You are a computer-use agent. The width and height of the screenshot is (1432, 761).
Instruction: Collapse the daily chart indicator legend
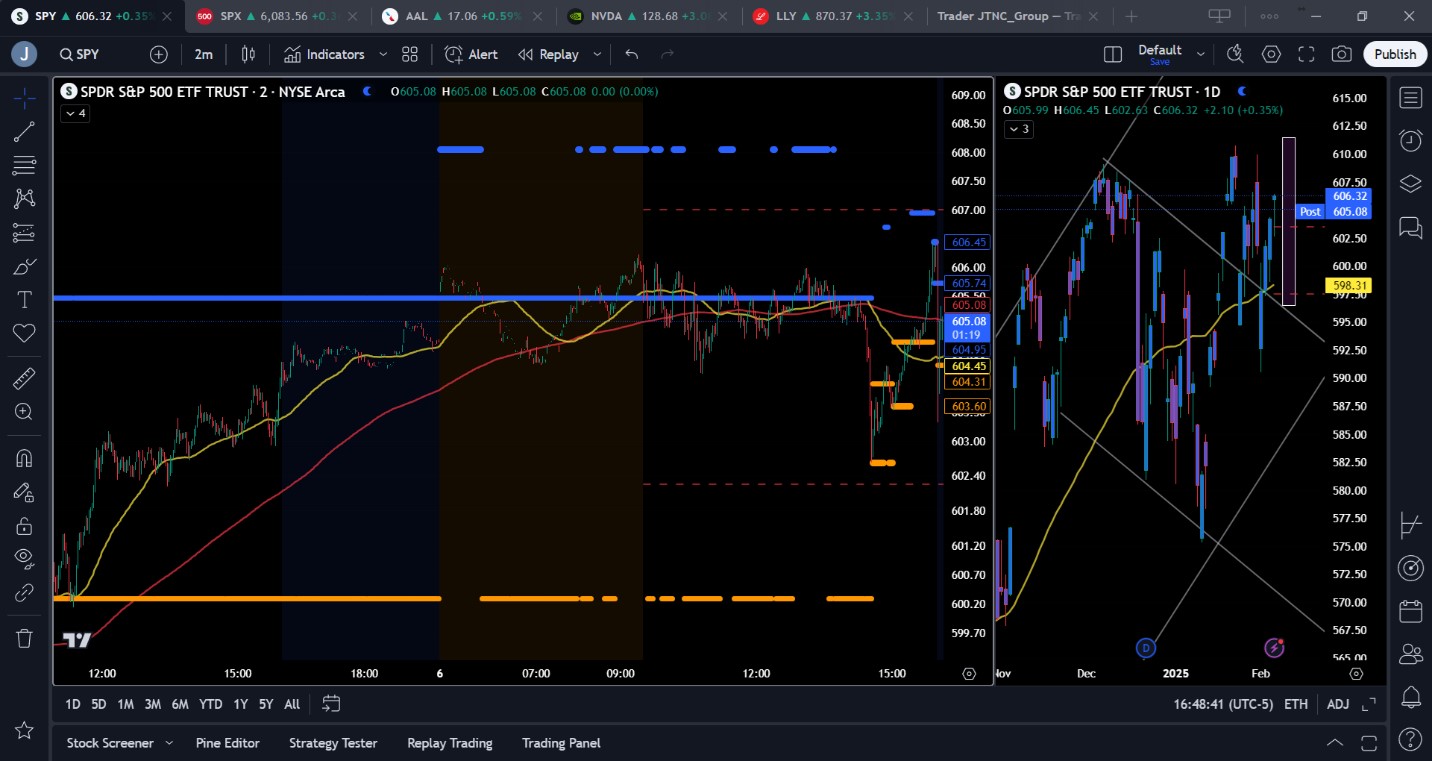(x=1019, y=128)
